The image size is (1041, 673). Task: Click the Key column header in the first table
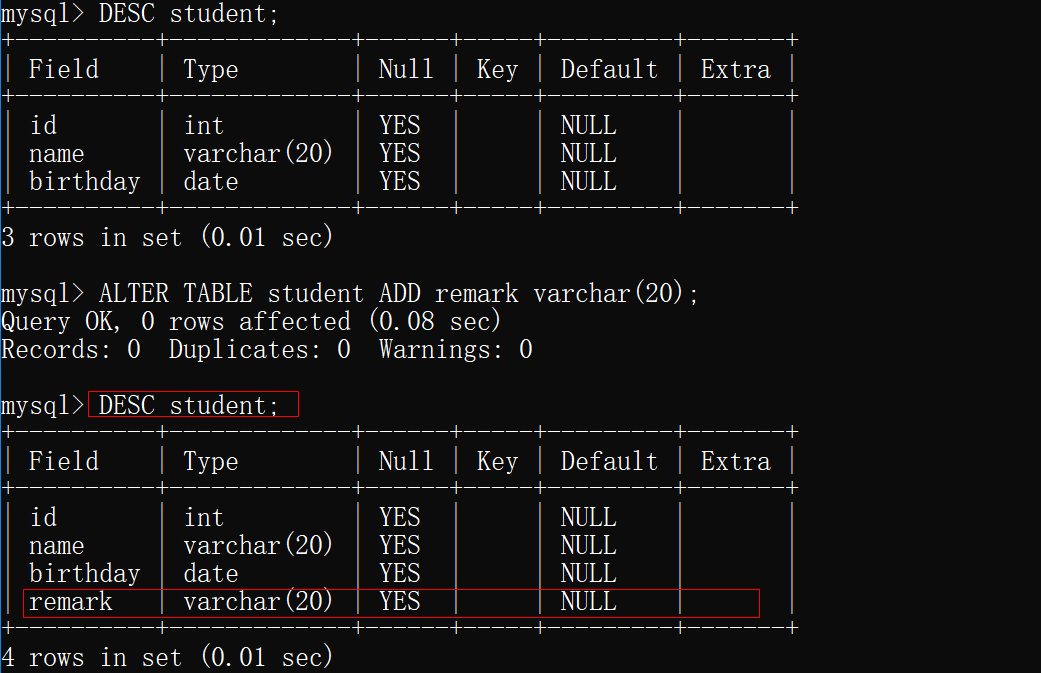(497, 69)
